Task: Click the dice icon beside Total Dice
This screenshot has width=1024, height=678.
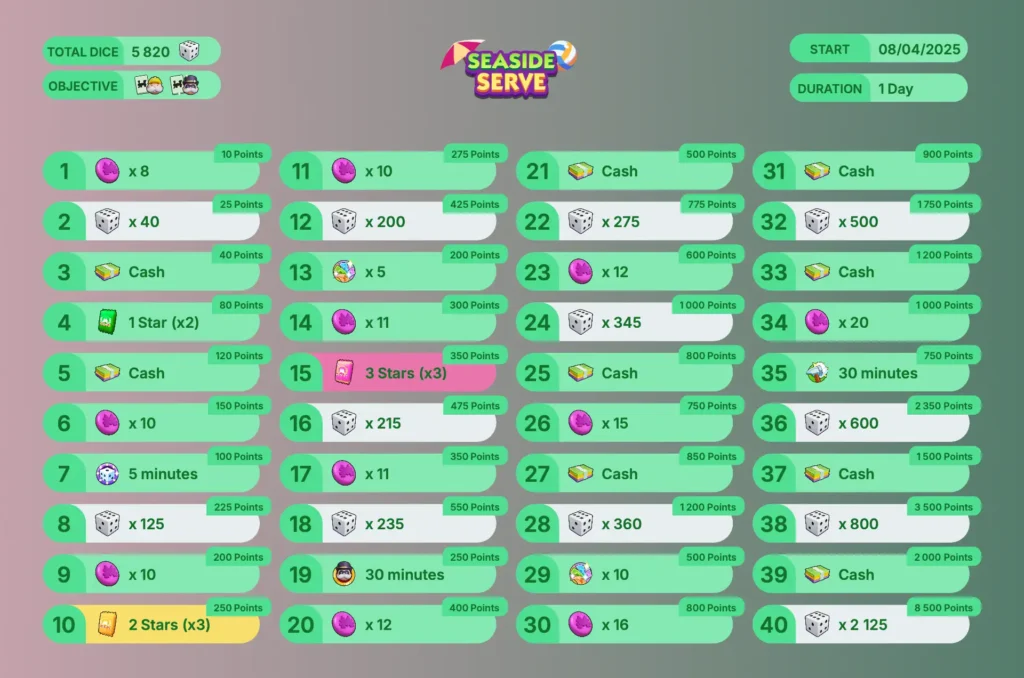Action: click(189, 51)
